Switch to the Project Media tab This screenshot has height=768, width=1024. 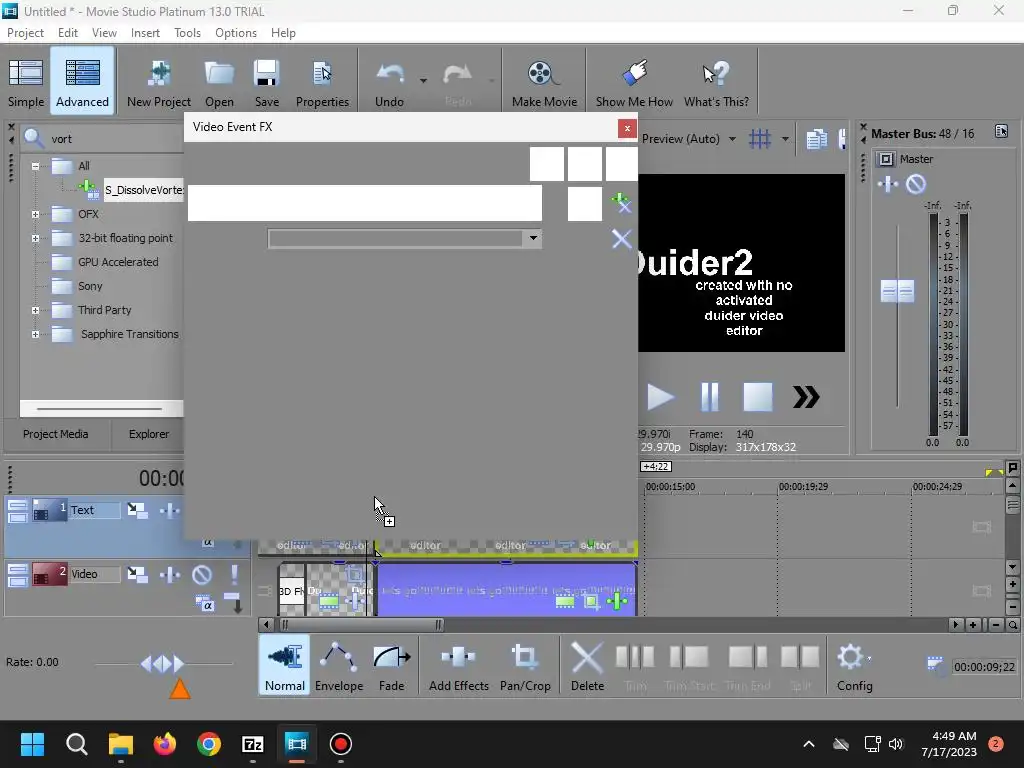[x=56, y=434]
